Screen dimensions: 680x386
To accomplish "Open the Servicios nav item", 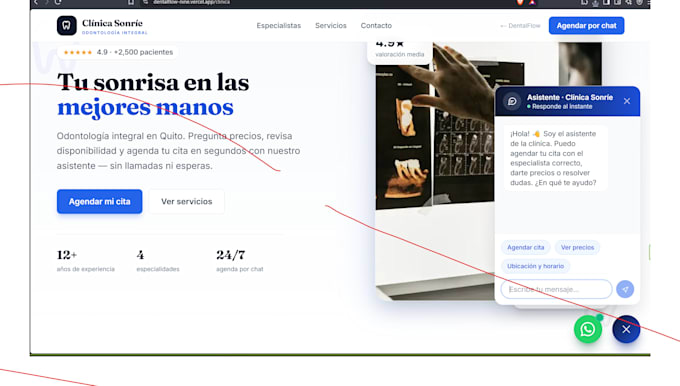I will 331,26.
